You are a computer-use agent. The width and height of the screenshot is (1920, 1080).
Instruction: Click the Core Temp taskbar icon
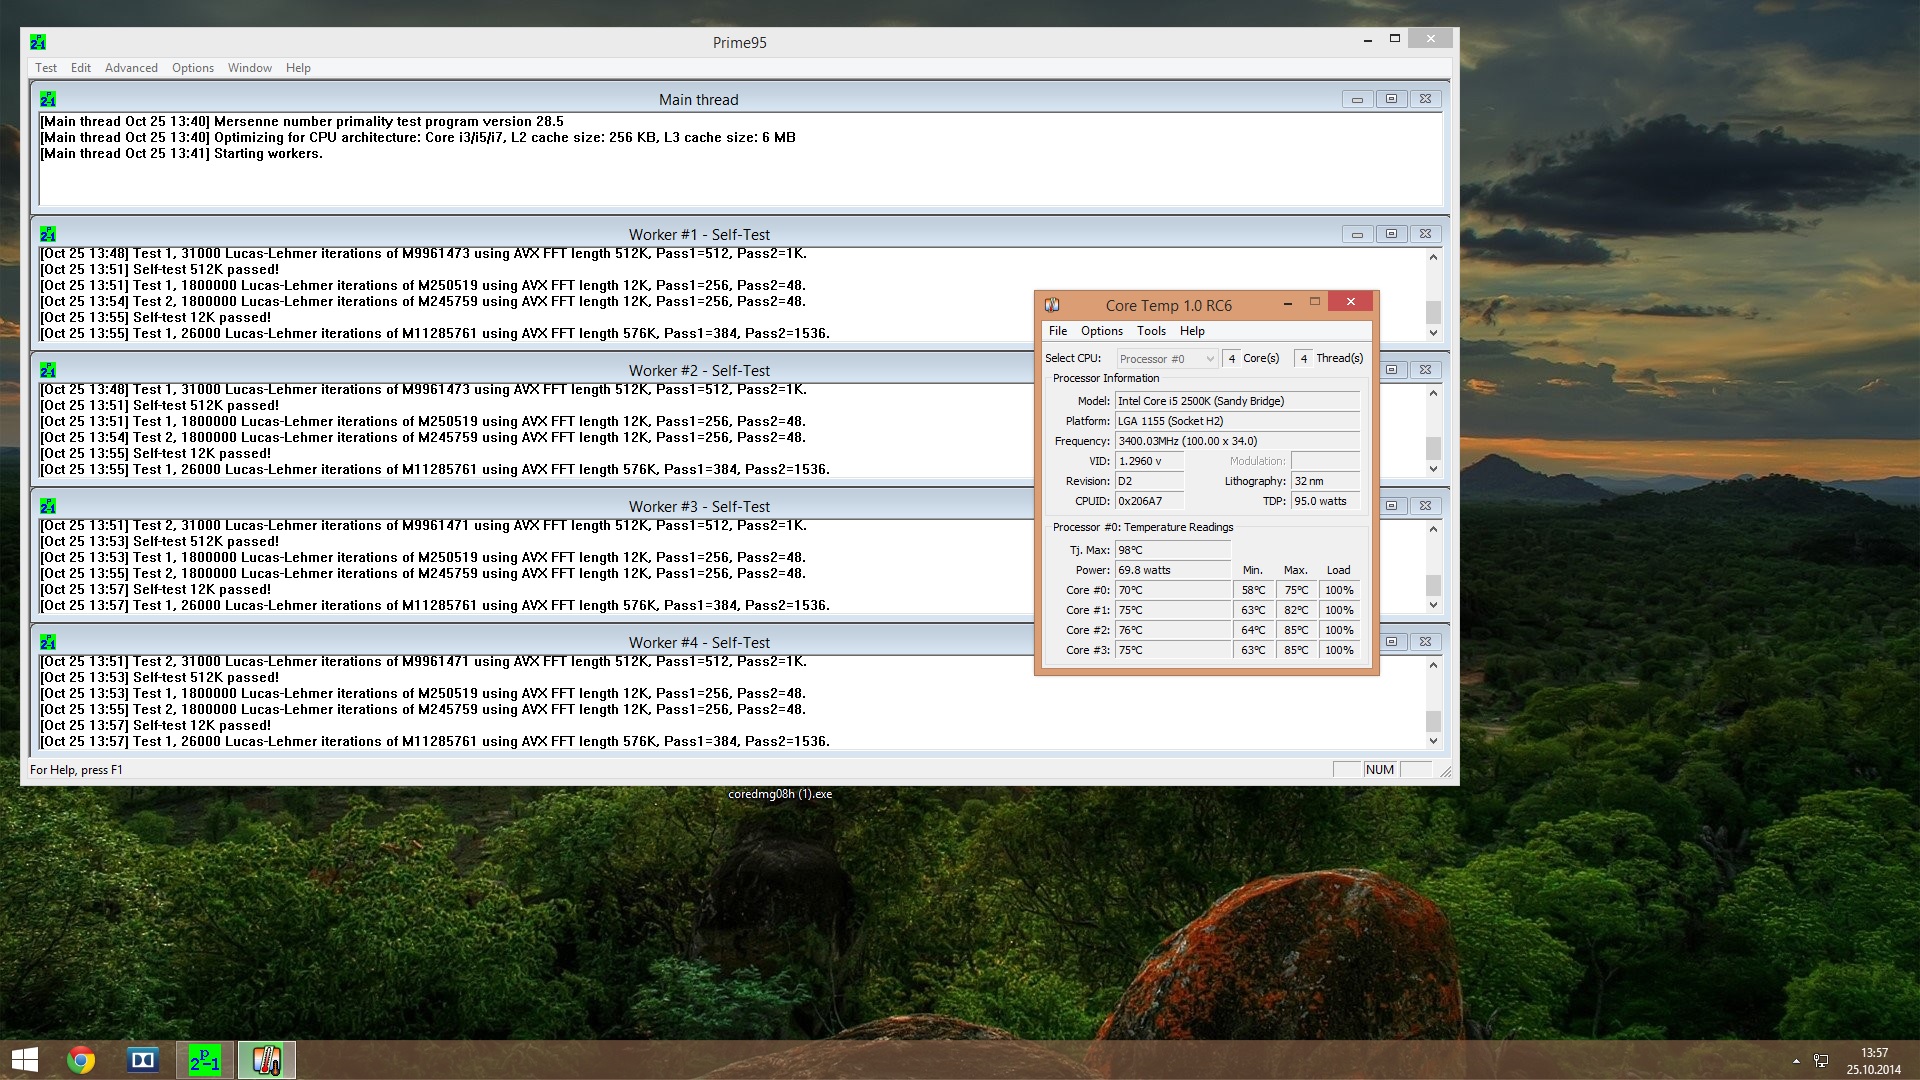click(266, 1060)
